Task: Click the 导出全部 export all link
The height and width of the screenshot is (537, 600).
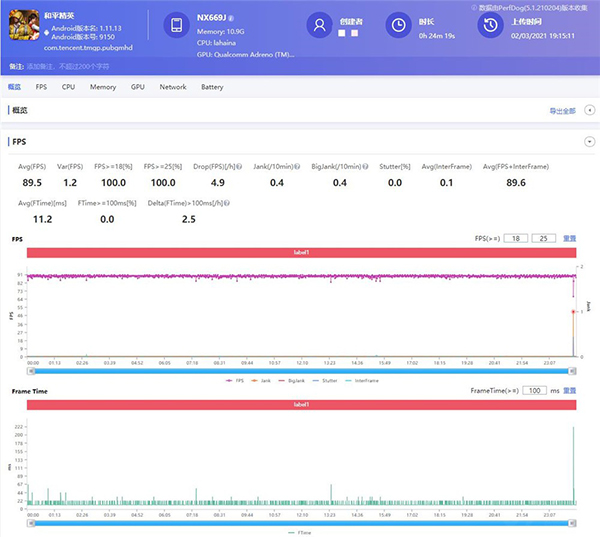Action: click(x=562, y=111)
